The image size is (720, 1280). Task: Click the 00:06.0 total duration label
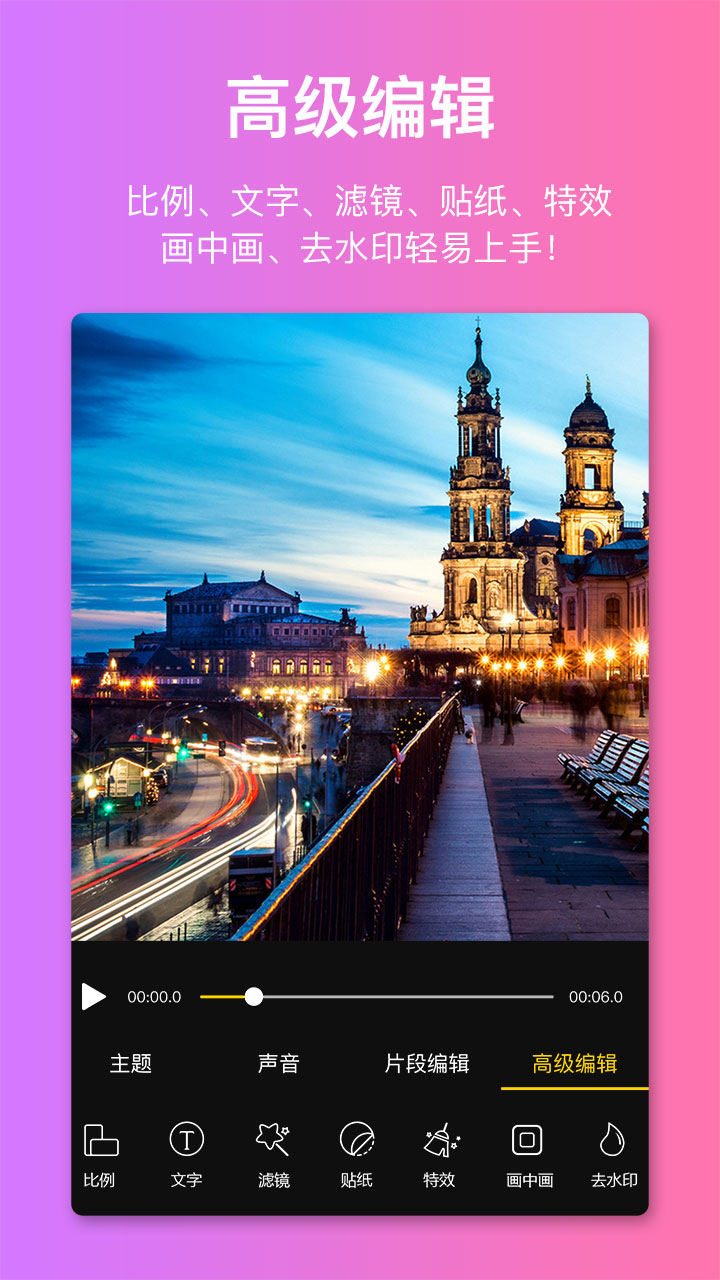595,997
